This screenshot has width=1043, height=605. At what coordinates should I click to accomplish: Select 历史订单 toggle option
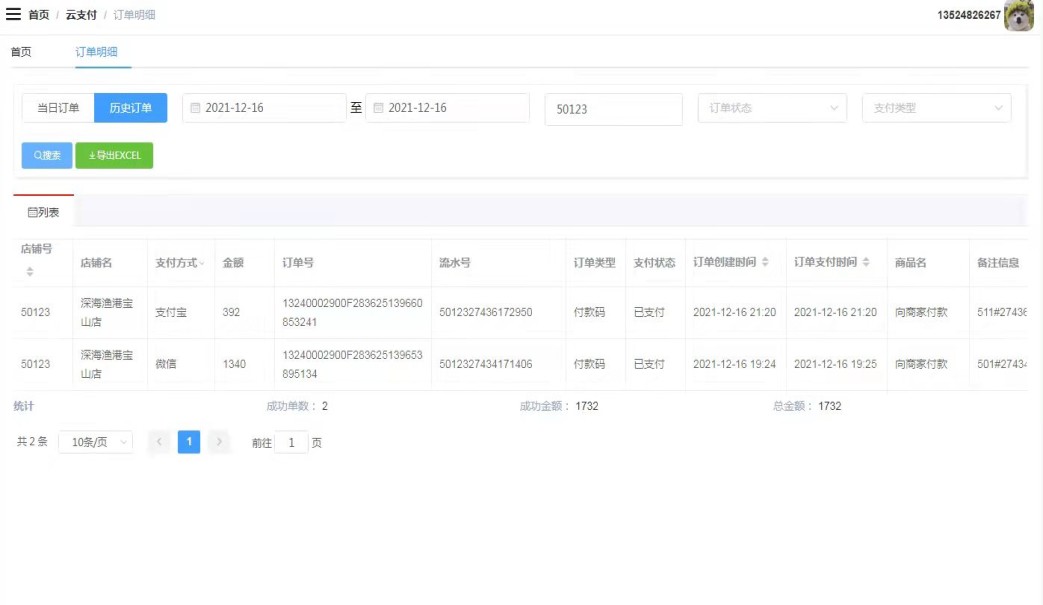[x=130, y=108]
